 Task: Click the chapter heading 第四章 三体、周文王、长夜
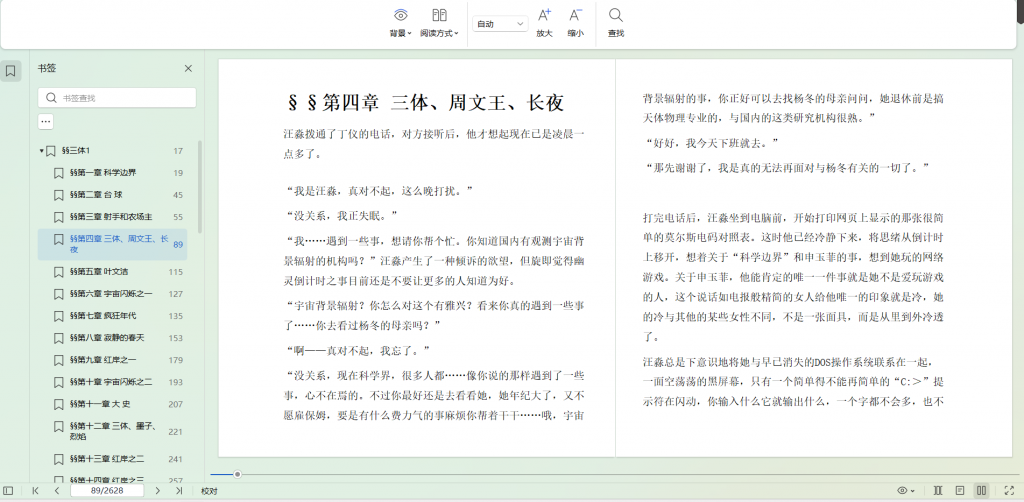pos(426,102)
